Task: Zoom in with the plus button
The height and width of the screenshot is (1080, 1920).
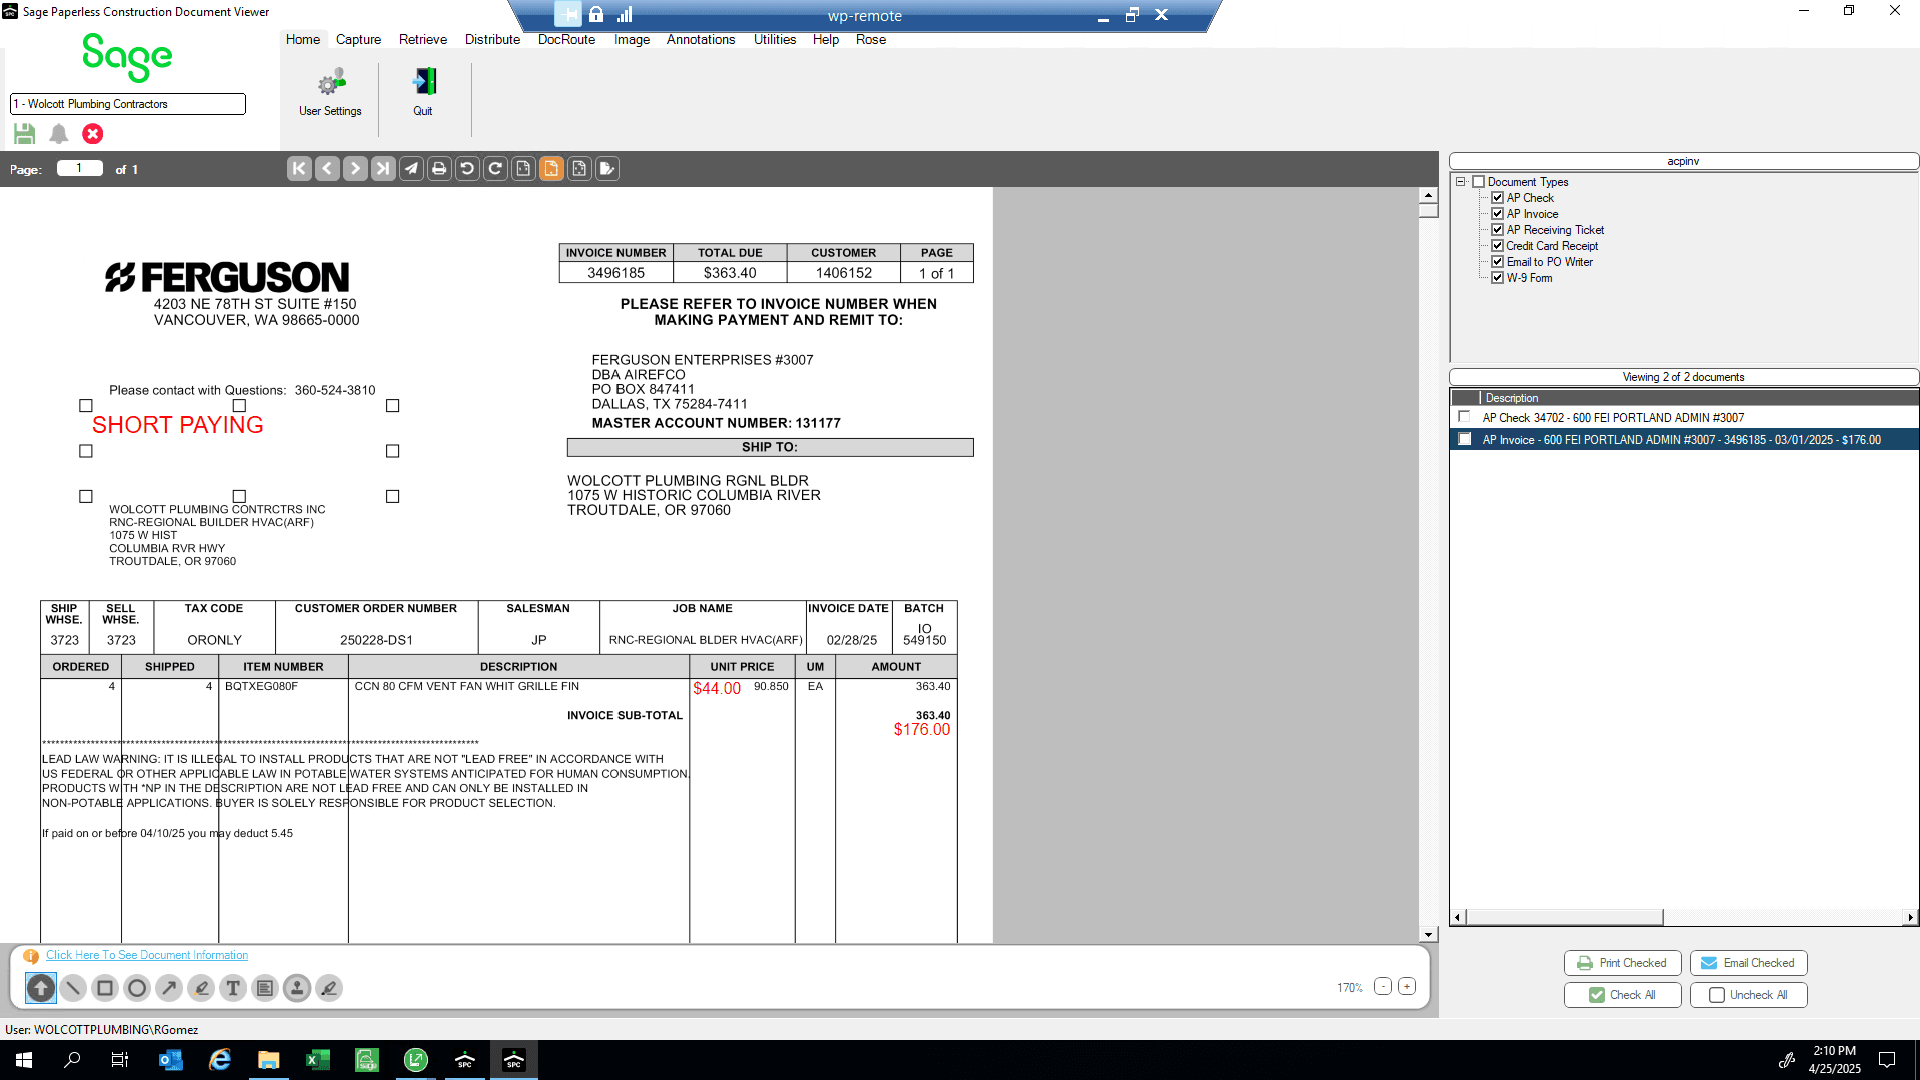Action: point(1407,987)
